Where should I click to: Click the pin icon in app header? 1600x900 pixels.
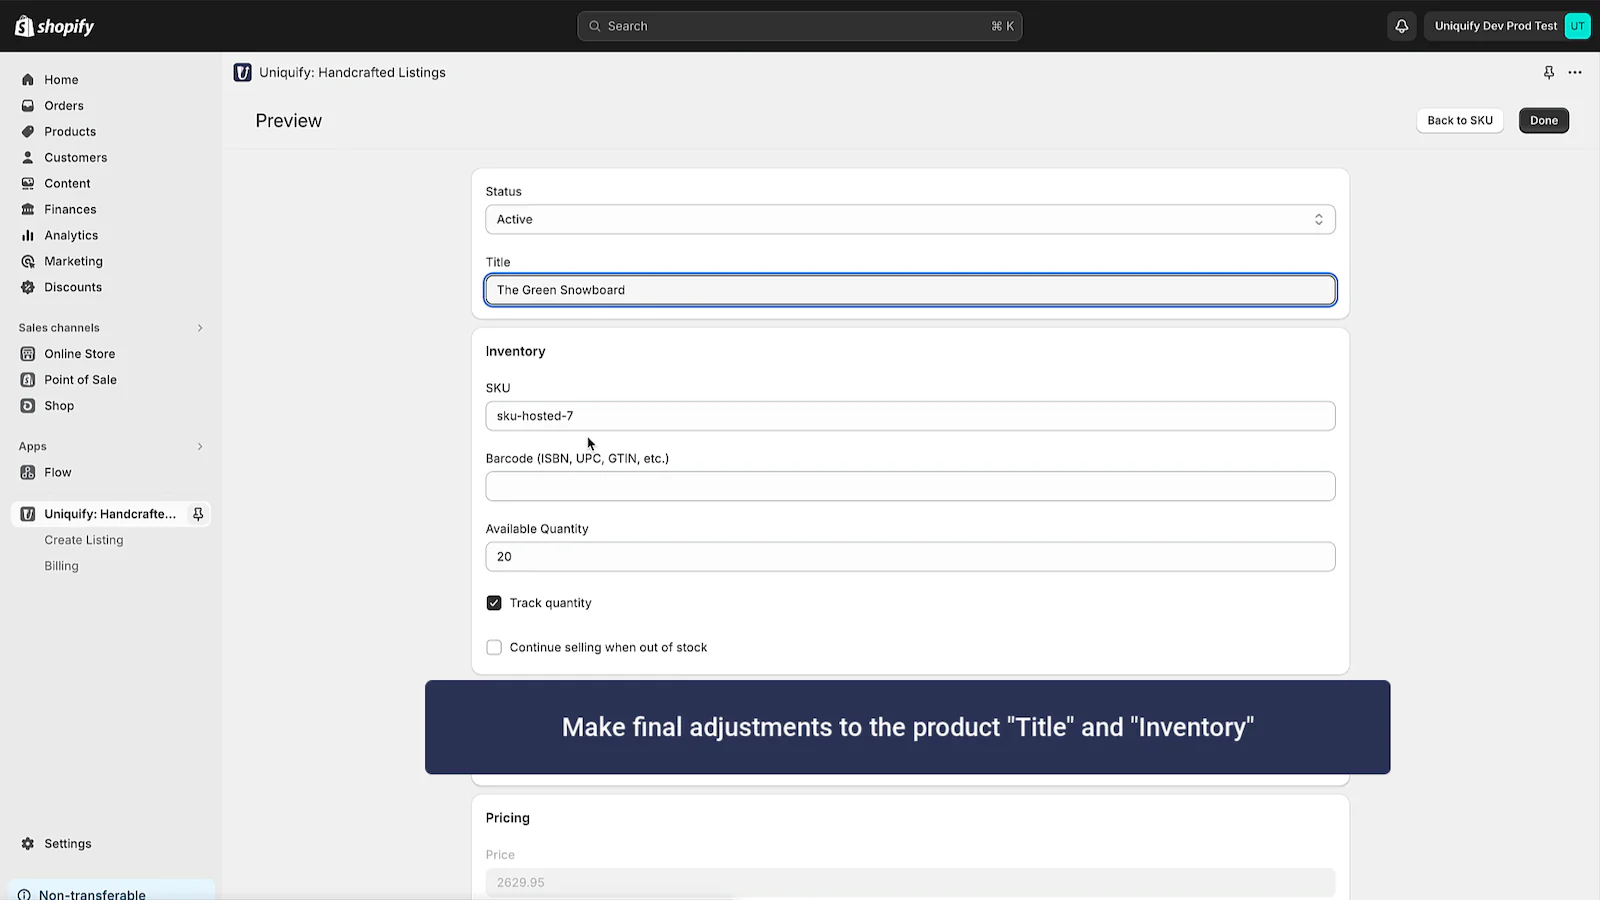click(1548, 72)
